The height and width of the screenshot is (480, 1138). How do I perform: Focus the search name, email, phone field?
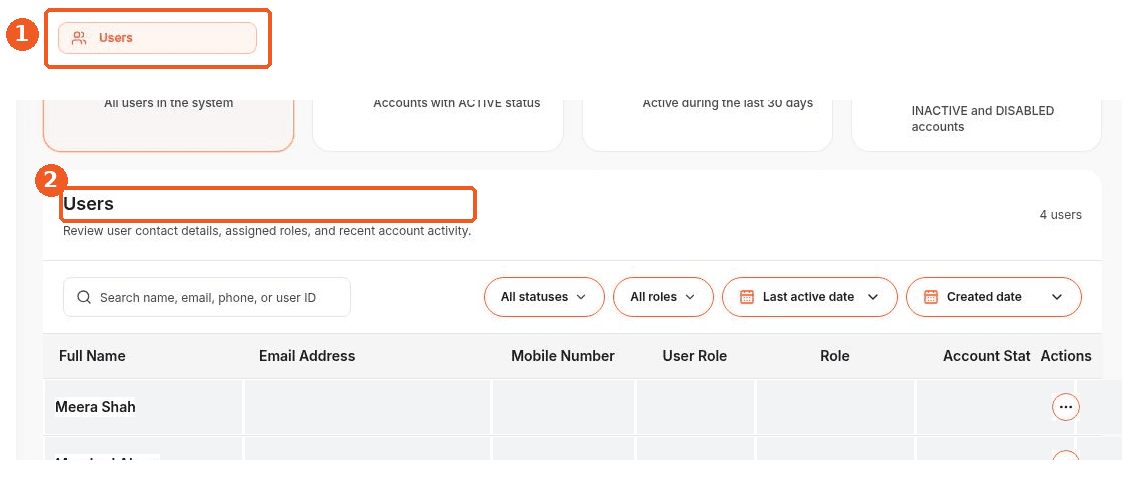point(207,297)
